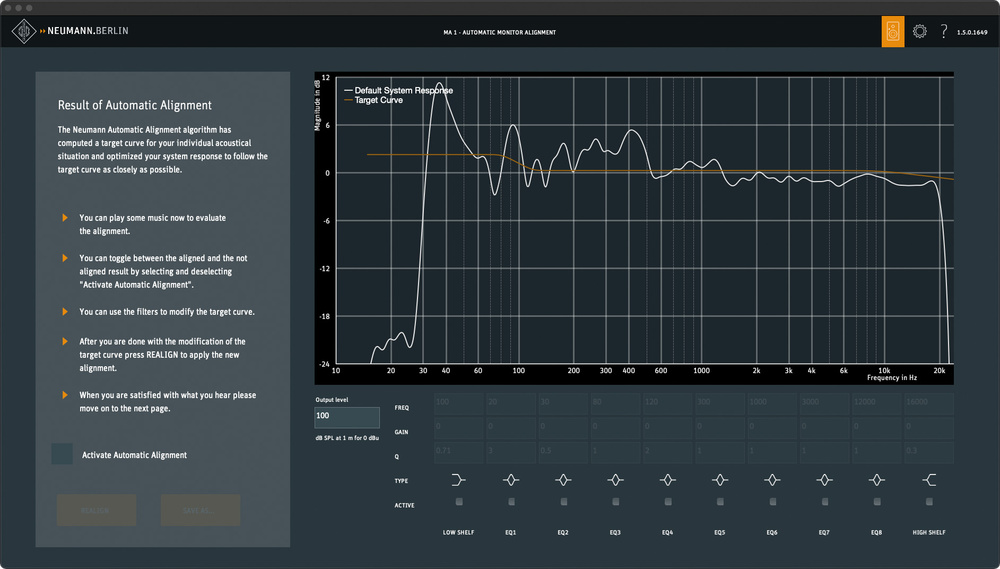Click the SAVE AS... button
The width and height of the screenshot is (1000, 569).
pyautogui.click(x=200, y=510)
